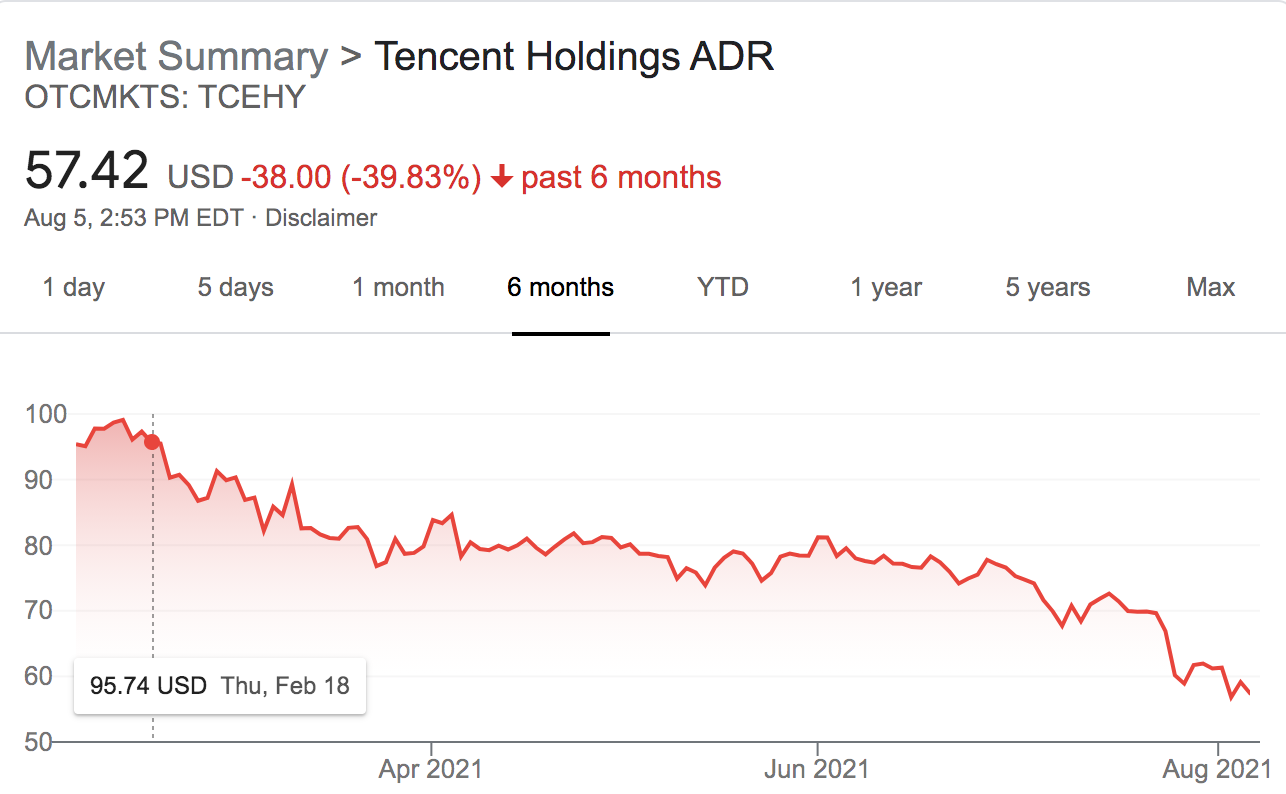The image size is (1286, 794).
Task: Open the Disclaimer link
Action: coord(321,217)
